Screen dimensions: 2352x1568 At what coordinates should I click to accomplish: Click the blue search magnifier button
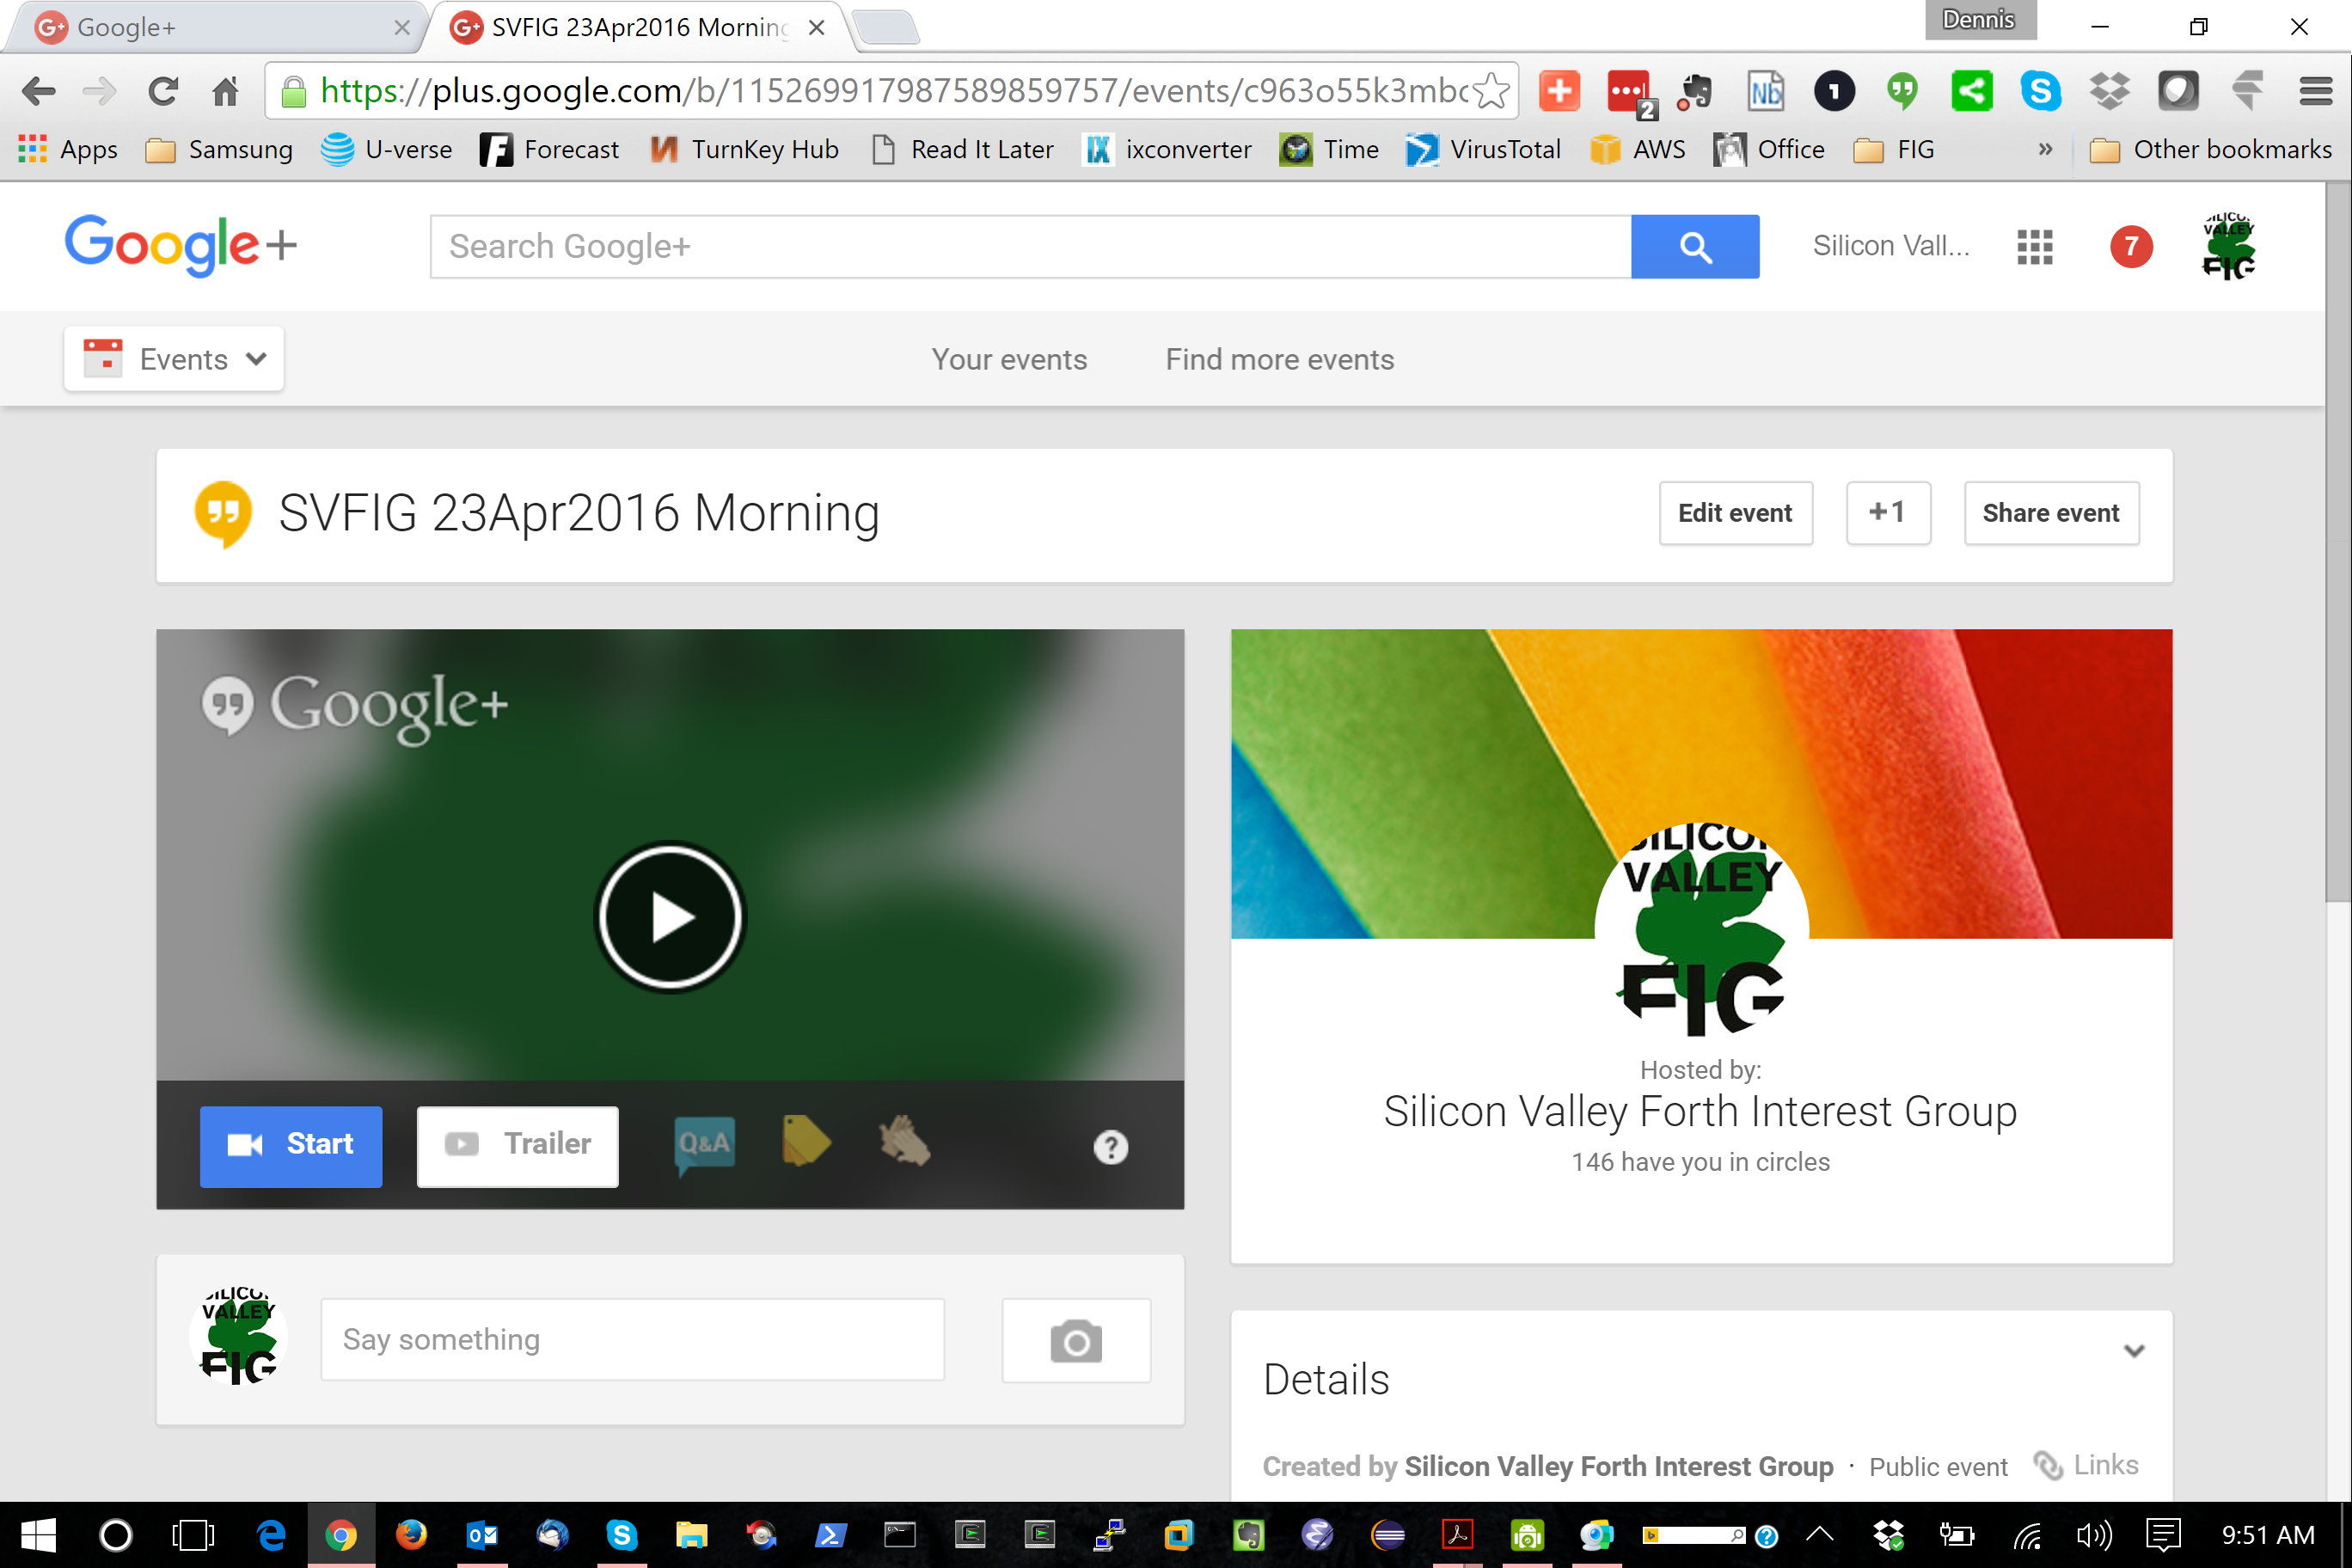(1694, 247)
